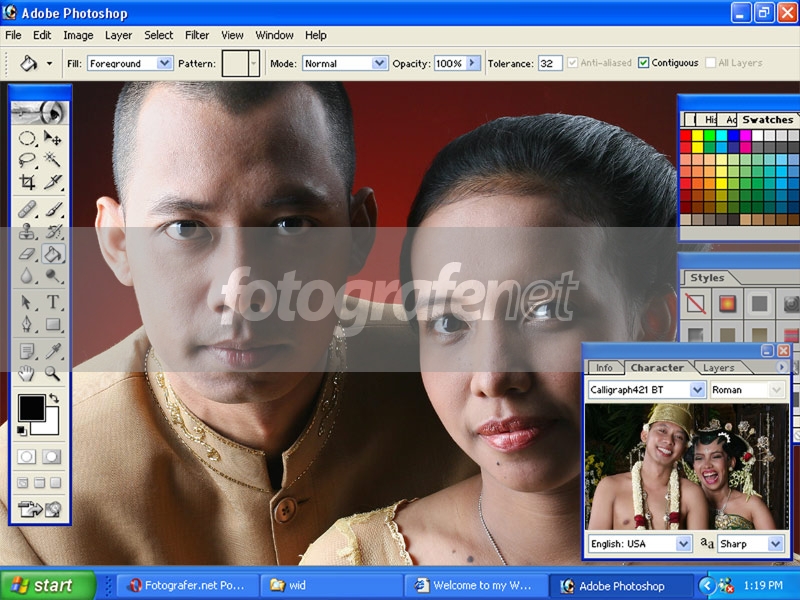The height and width of the screenshot is (600, 800).
Task: Select the Pen tool
Action: (27, 324)
